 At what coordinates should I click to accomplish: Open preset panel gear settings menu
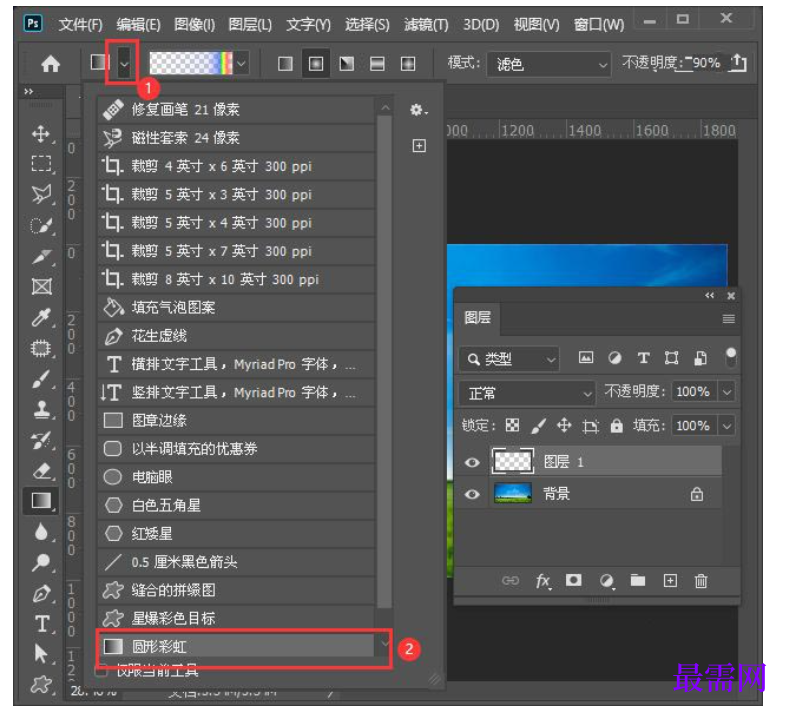pos(419,110)
